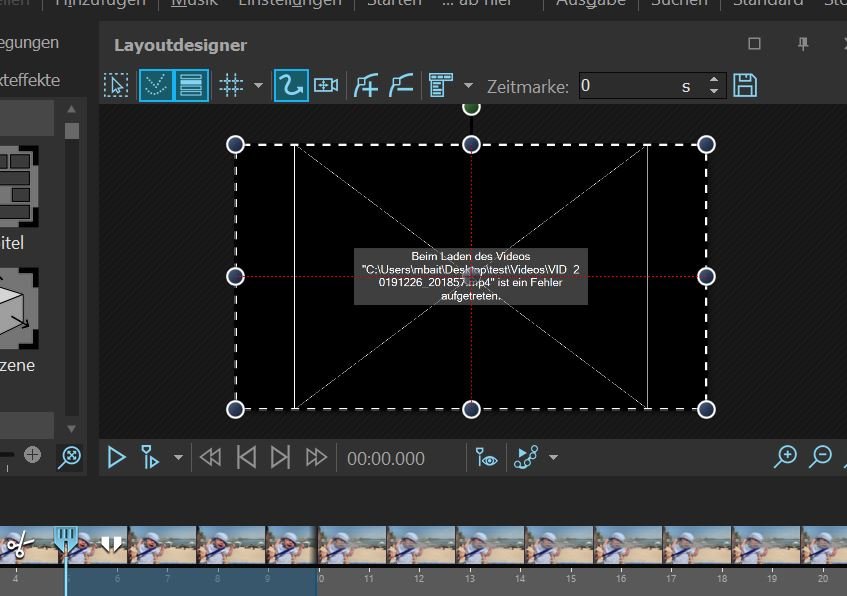Remove a motion path keyframe
Image resolution: width=847 pixels, height=596 pixels.
tap(400, 86)
